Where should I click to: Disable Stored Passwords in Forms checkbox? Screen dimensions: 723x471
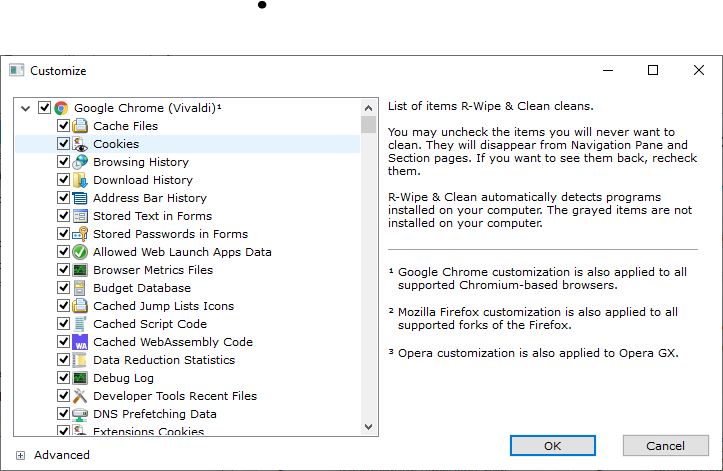[63, 234]
